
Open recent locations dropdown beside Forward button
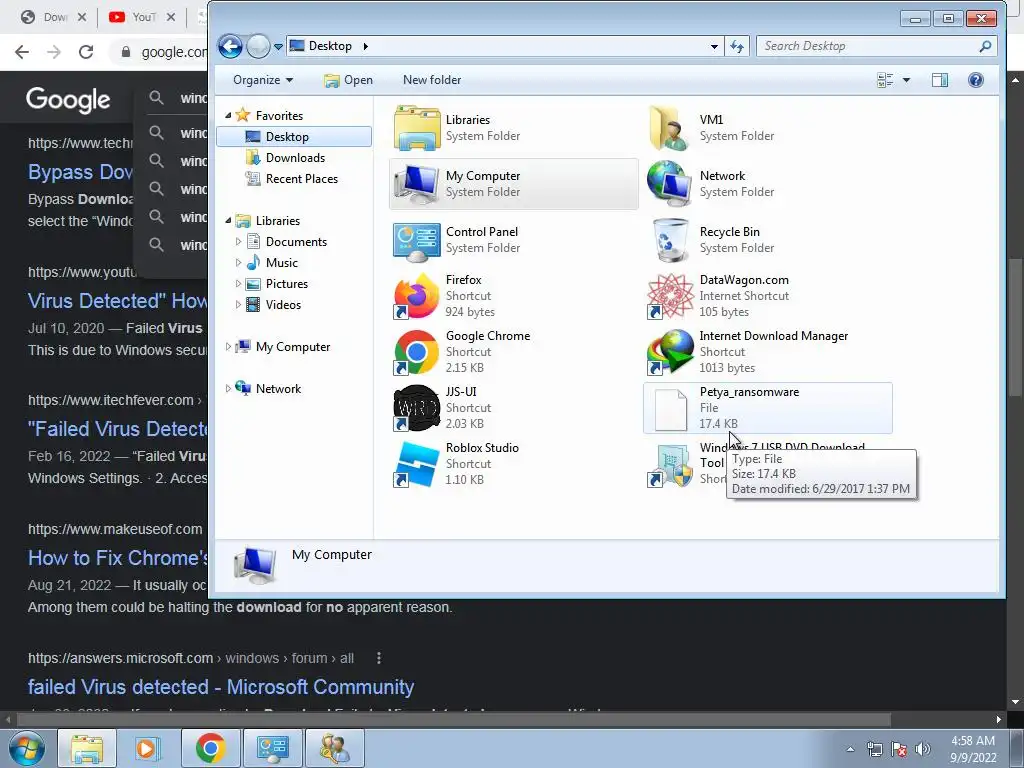point(278,46)
